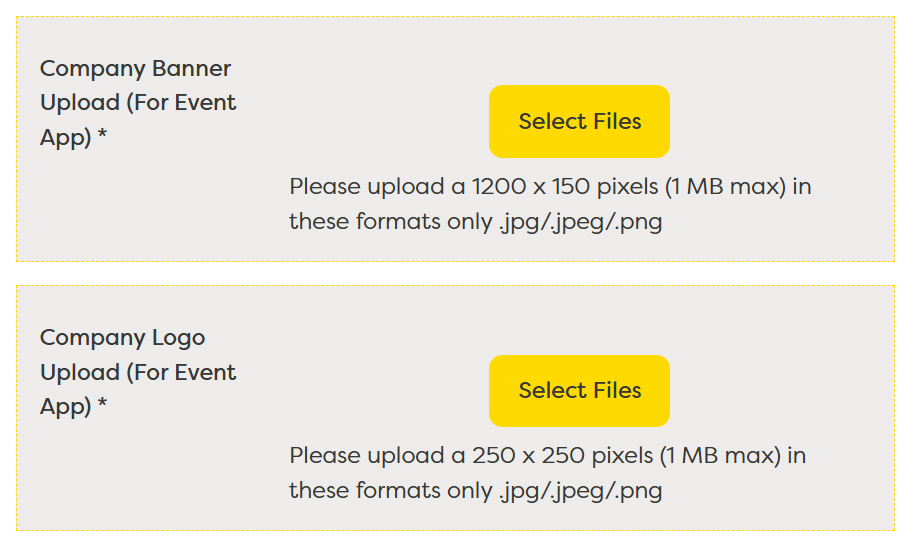Click the banner upload instructions text

click(549, 204)
